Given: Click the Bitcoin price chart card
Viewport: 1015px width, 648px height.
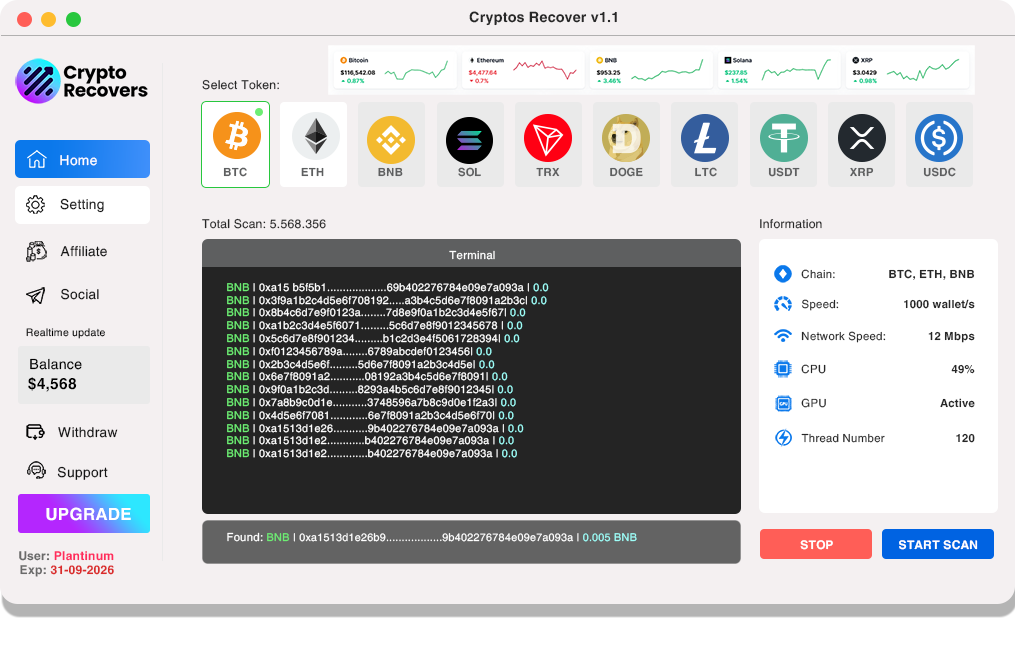Looking at the screenshot, I should (394, 70).
